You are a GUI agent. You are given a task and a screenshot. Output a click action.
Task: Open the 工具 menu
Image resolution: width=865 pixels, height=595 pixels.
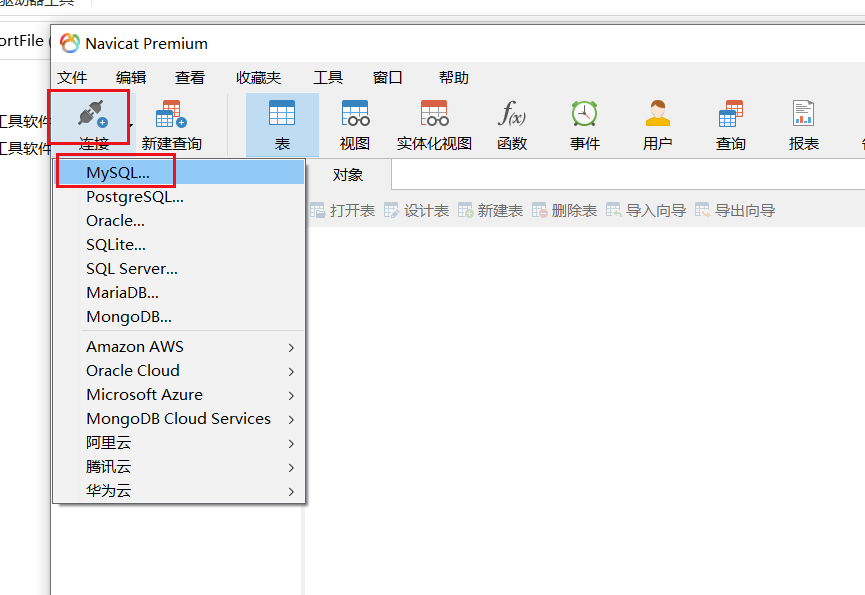click(328, 77)
